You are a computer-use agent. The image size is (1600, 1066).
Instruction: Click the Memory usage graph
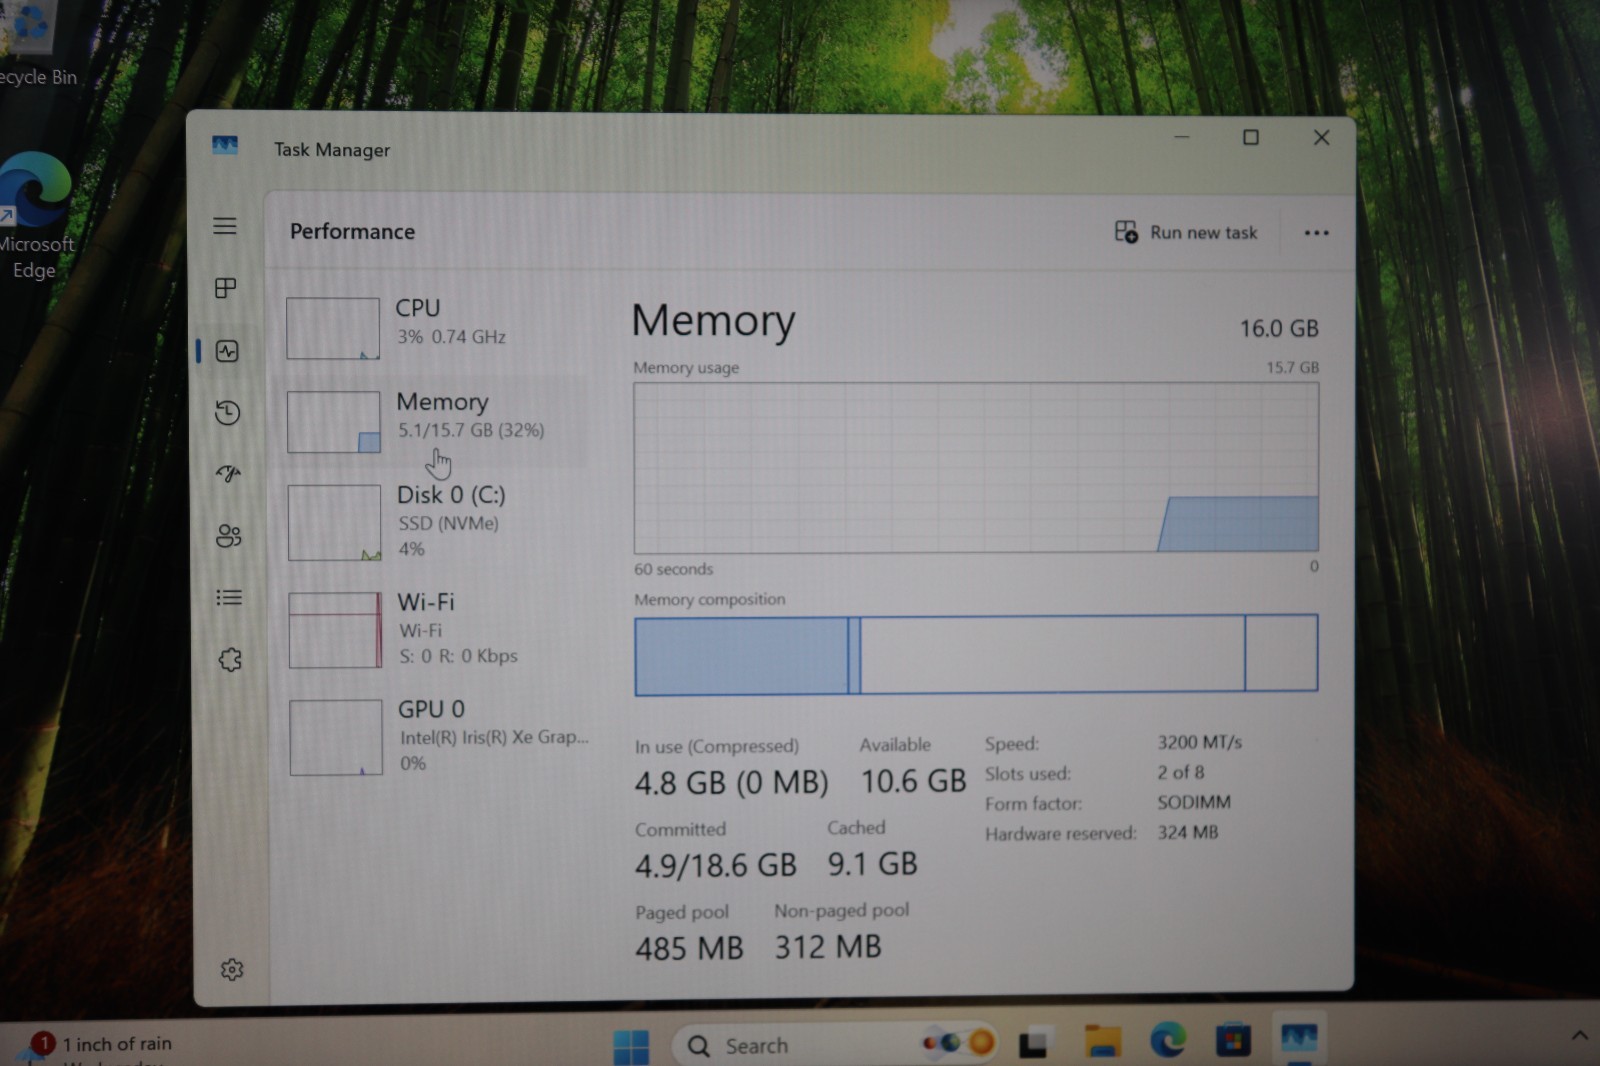tap(976, 467)
